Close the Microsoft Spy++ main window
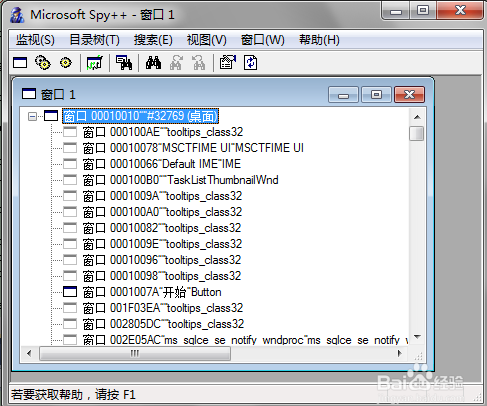This screenshot has width=487, height=406. coord(460,11)
